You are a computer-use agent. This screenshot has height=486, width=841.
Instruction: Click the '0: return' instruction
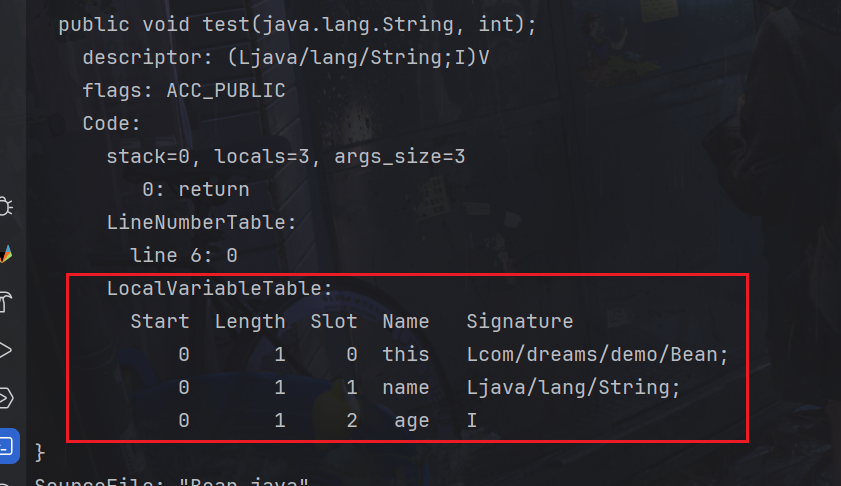click(195, 189)
